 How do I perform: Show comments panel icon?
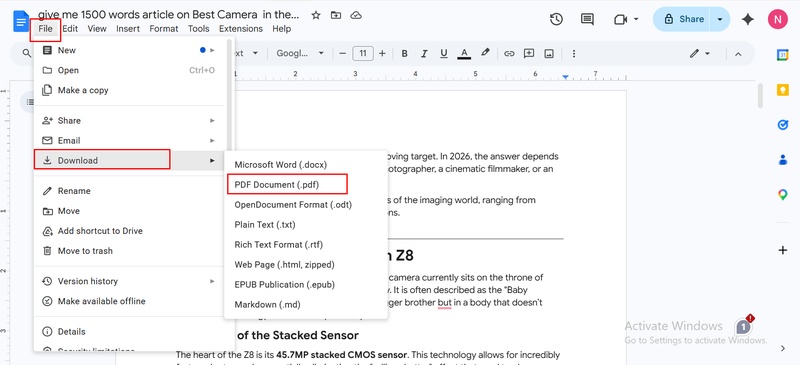[587, 19]
